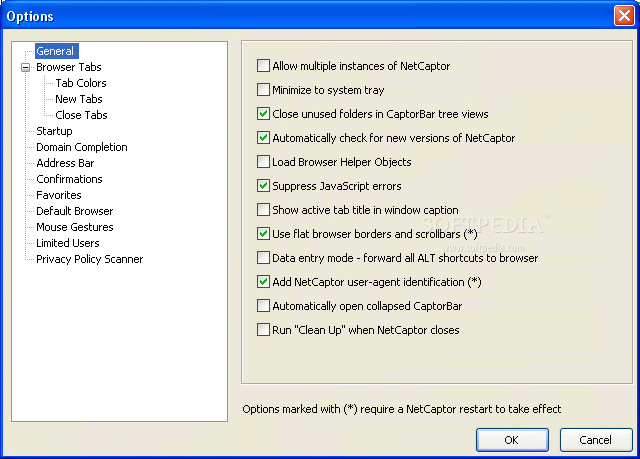Viewport: 640px width, 459px height.
Task: Close the Options dialog window
Action: [x=624, y=16]
